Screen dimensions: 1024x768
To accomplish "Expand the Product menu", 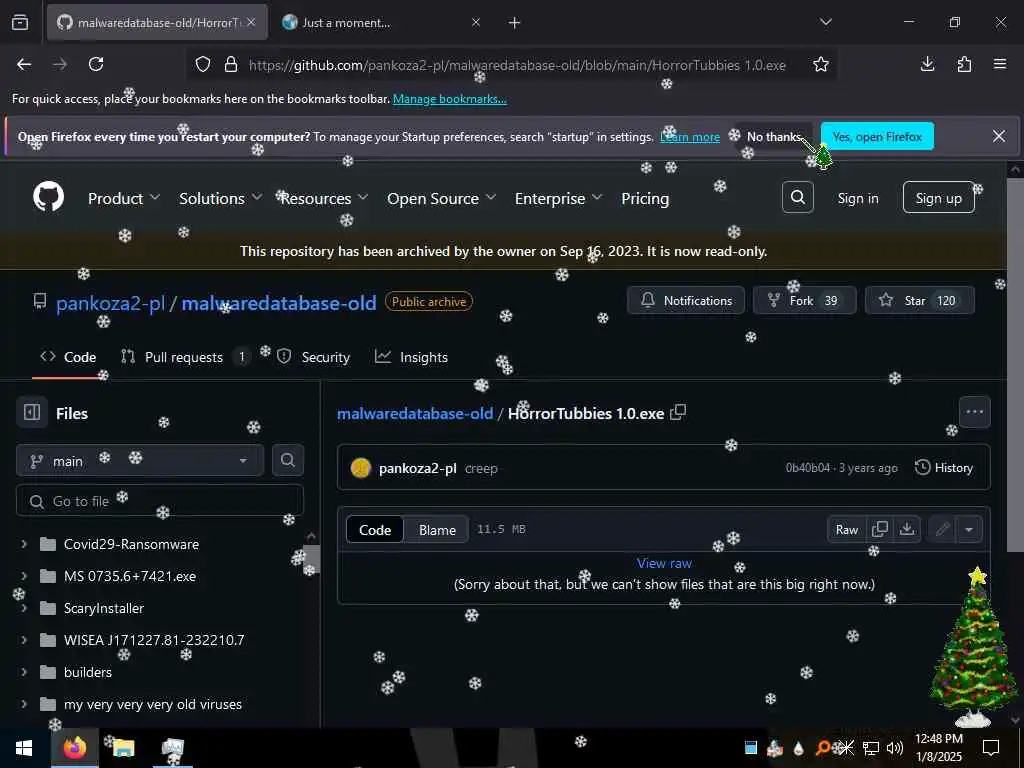I will (x=123, y=198).
